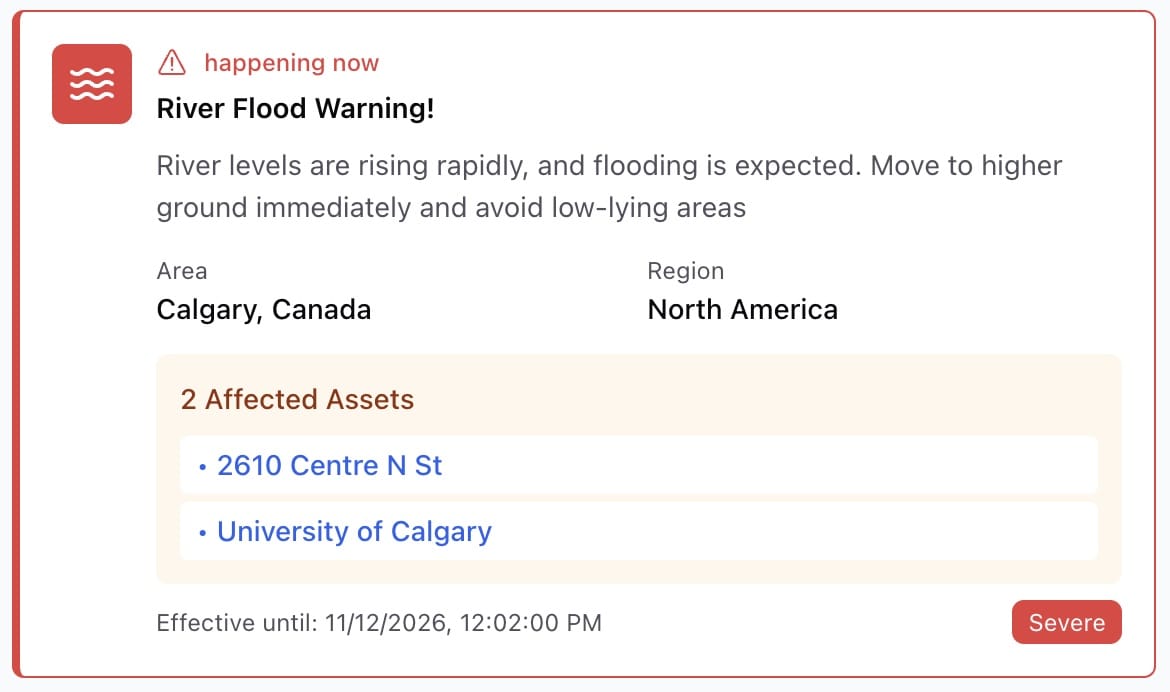Image resolution: width=1170 pixels, height=692 pixels.
Task: Click the Area field label
Action: point(182,270)
